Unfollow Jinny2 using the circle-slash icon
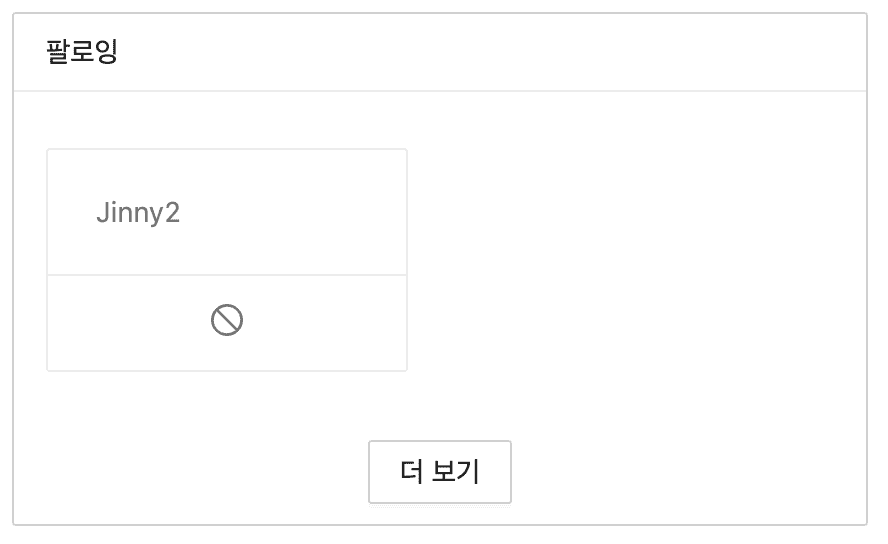 tap(227, 320)
